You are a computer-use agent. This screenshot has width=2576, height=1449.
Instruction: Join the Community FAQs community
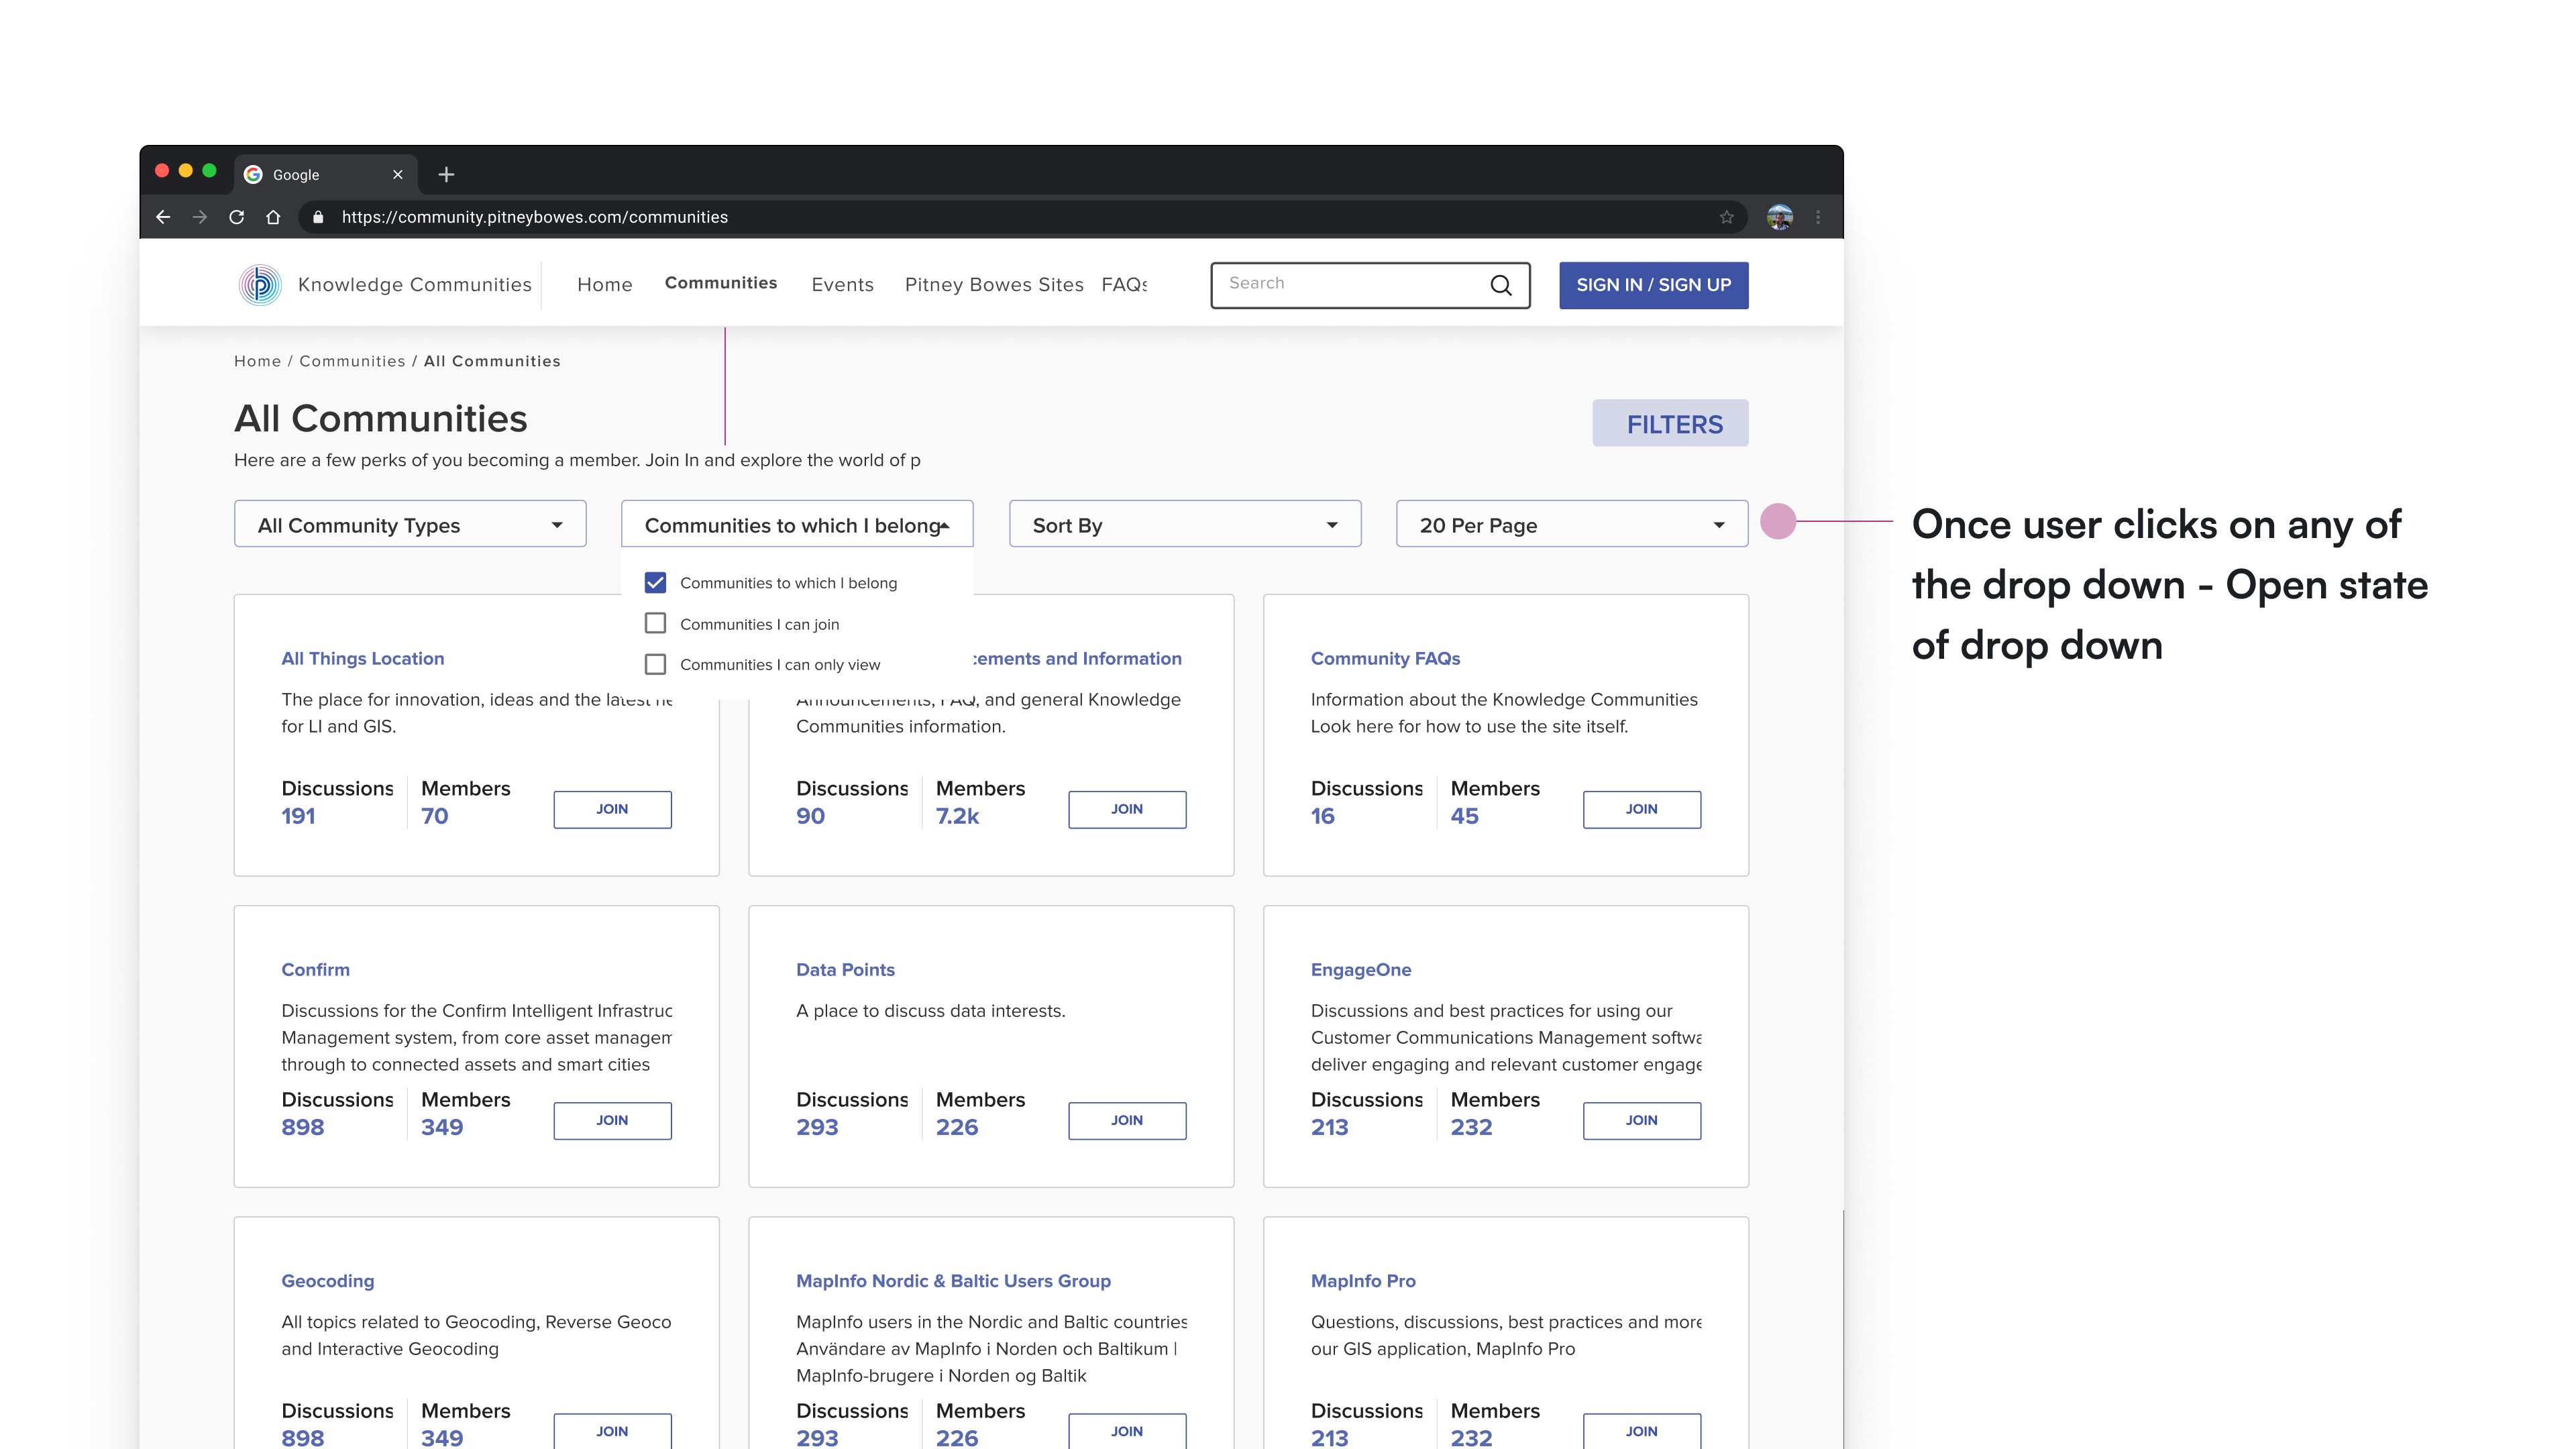[x=1641, y=809]
